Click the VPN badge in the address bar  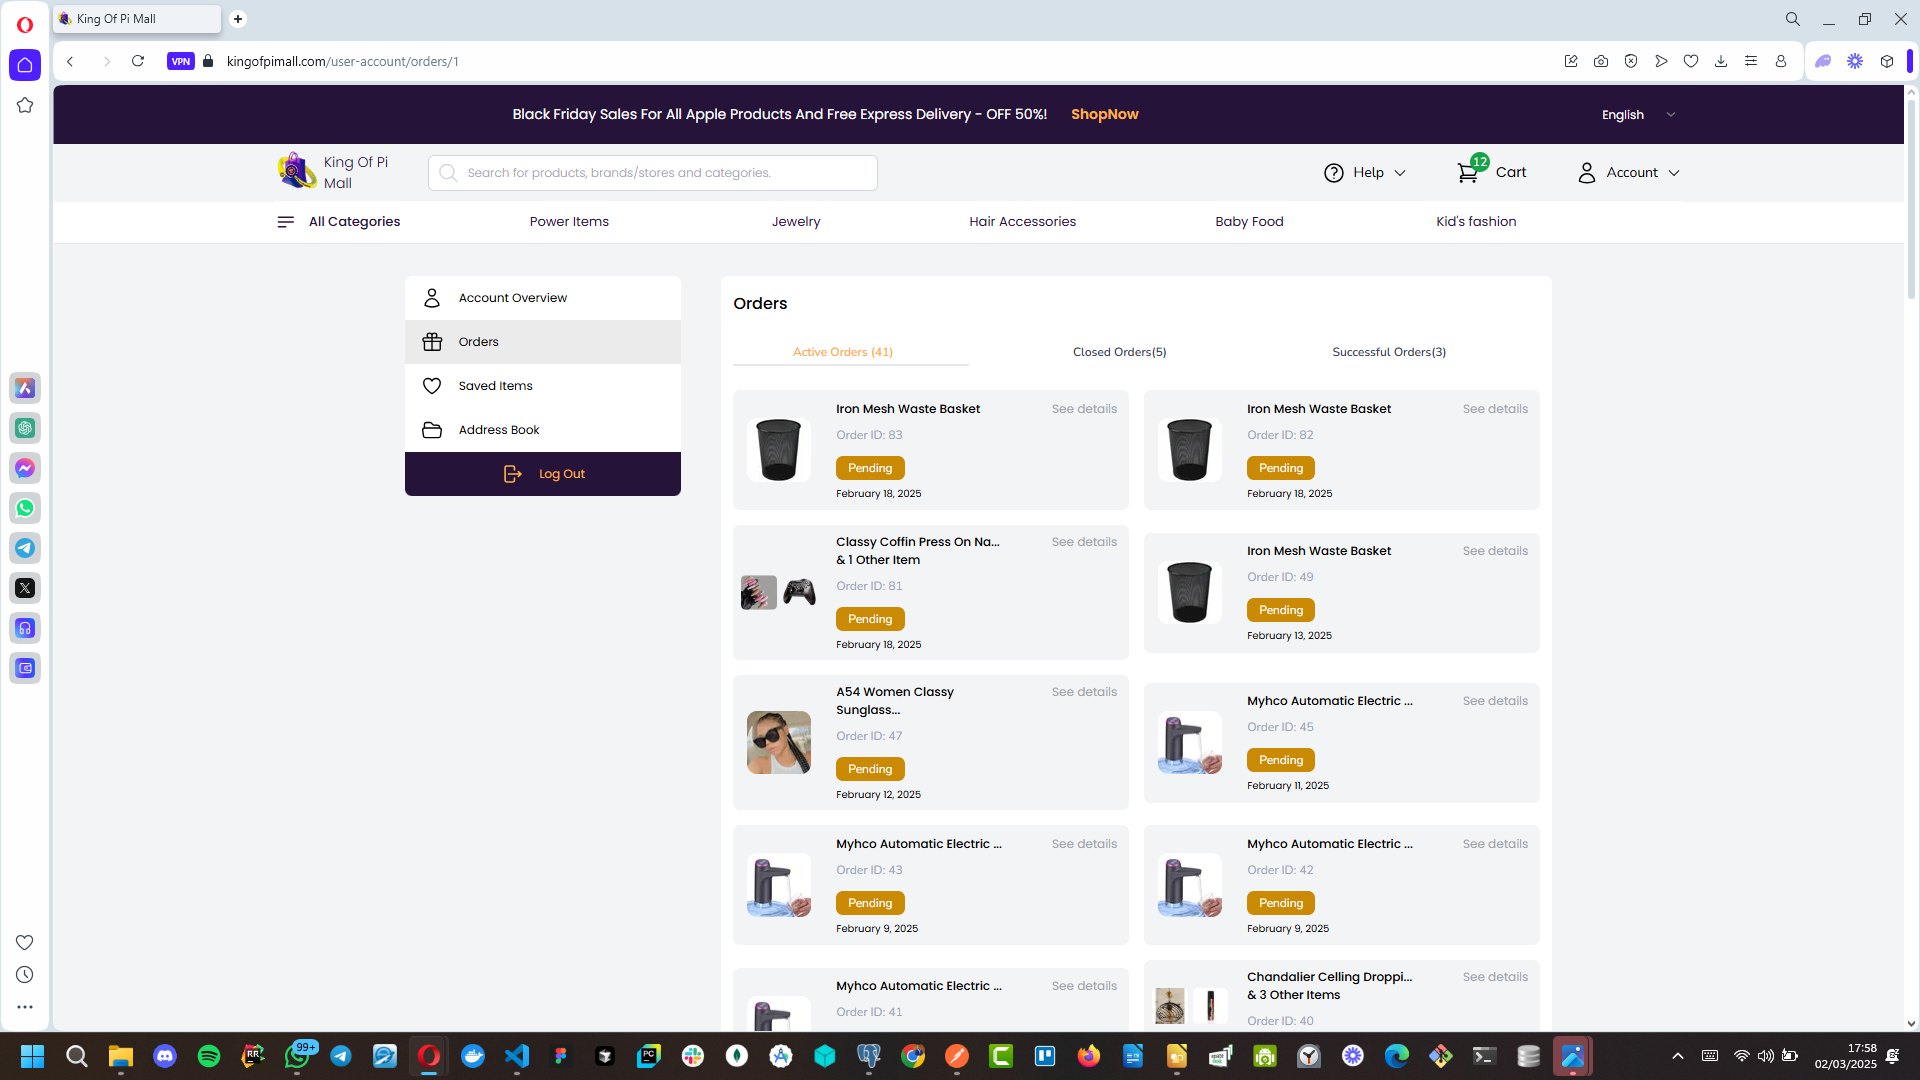point(180,61)
